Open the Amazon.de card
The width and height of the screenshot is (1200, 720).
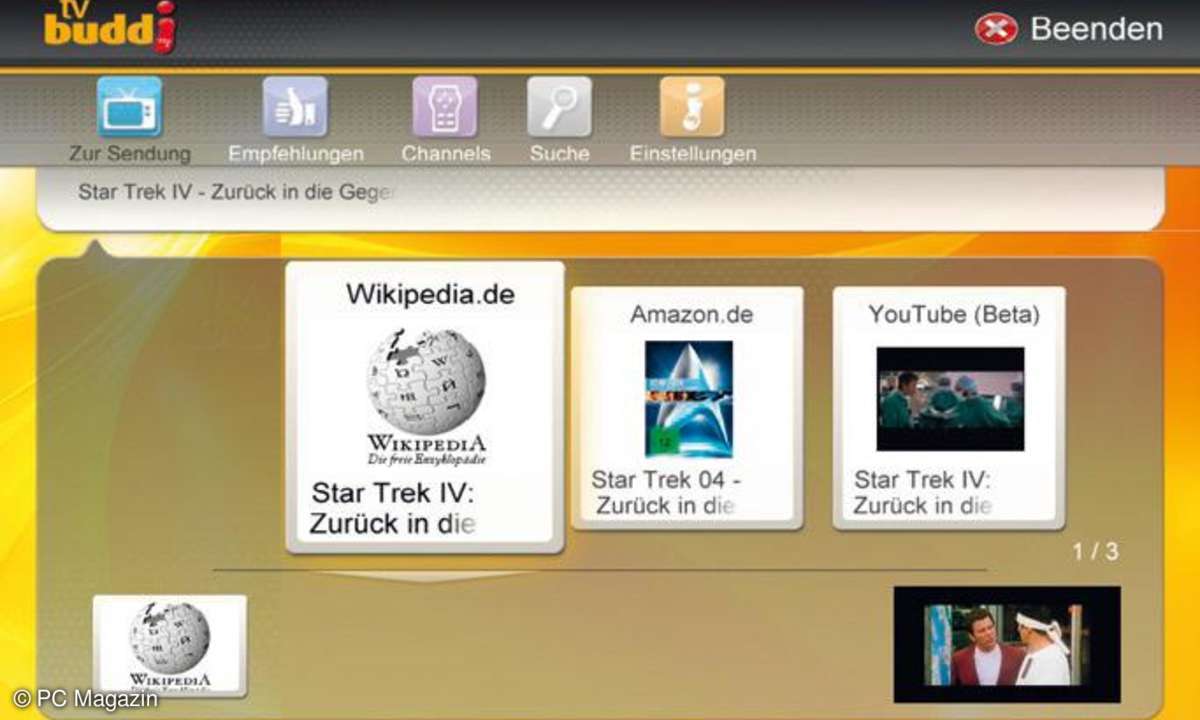(687, 408)
